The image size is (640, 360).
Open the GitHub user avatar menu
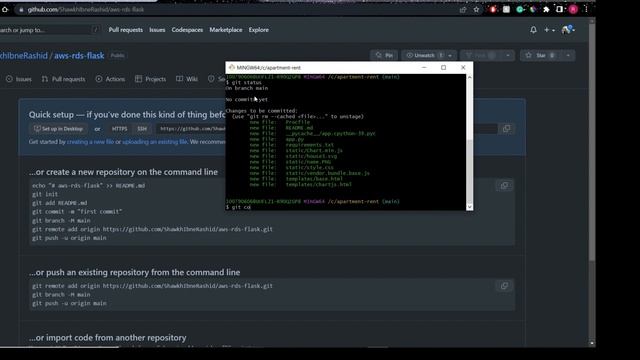pyautogui.click(x=568, y=29)
